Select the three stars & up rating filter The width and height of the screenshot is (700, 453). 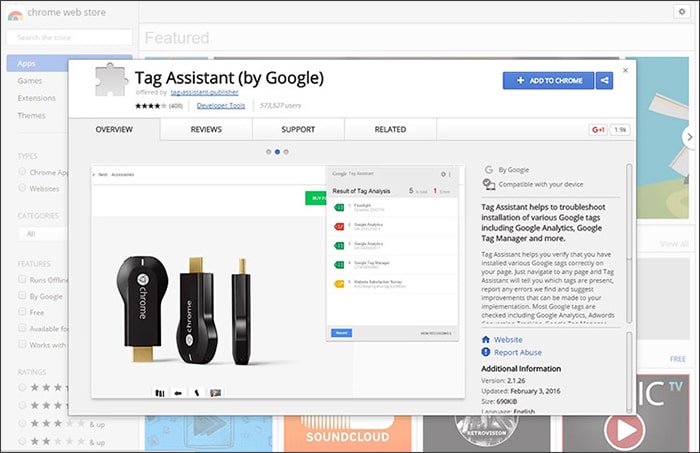point(22,424)
